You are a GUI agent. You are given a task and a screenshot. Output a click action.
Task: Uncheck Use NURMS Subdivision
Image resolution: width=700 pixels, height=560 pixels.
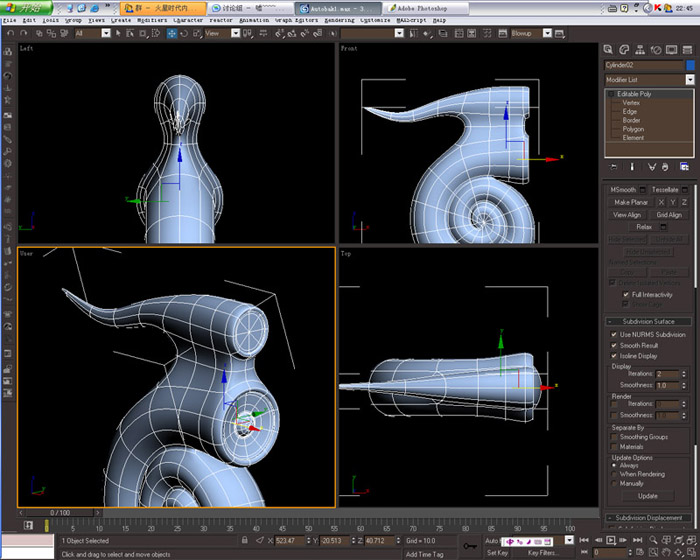click(614, 334)
